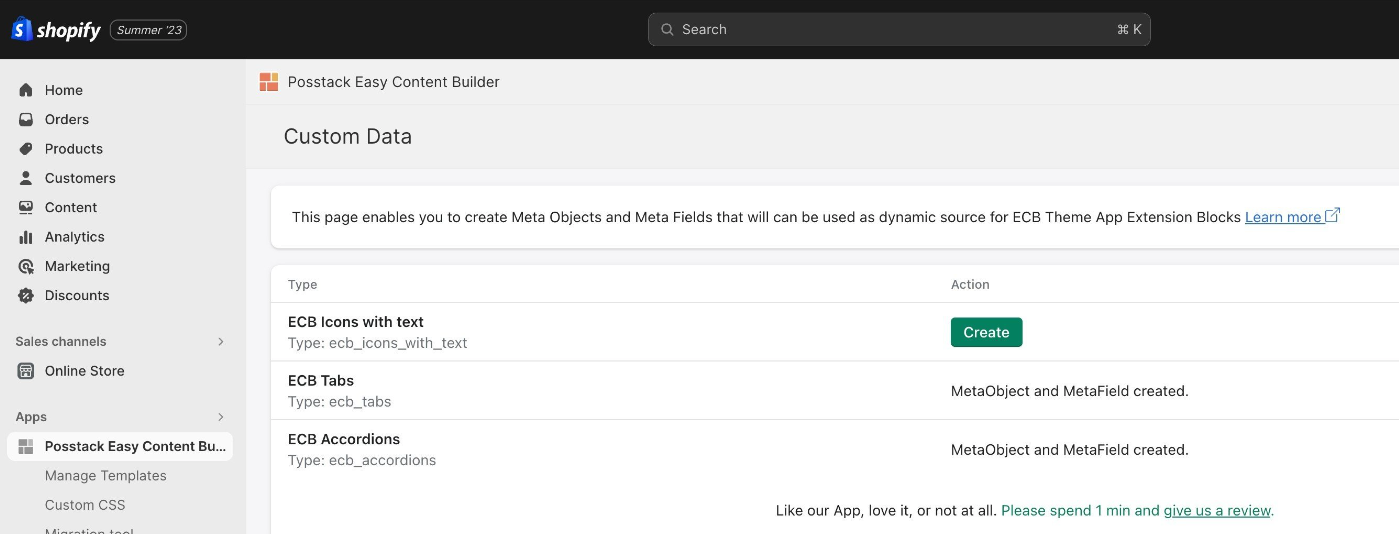Click the give us a review link
This screenshot has height=534, width=1399.
(1217, 510)
